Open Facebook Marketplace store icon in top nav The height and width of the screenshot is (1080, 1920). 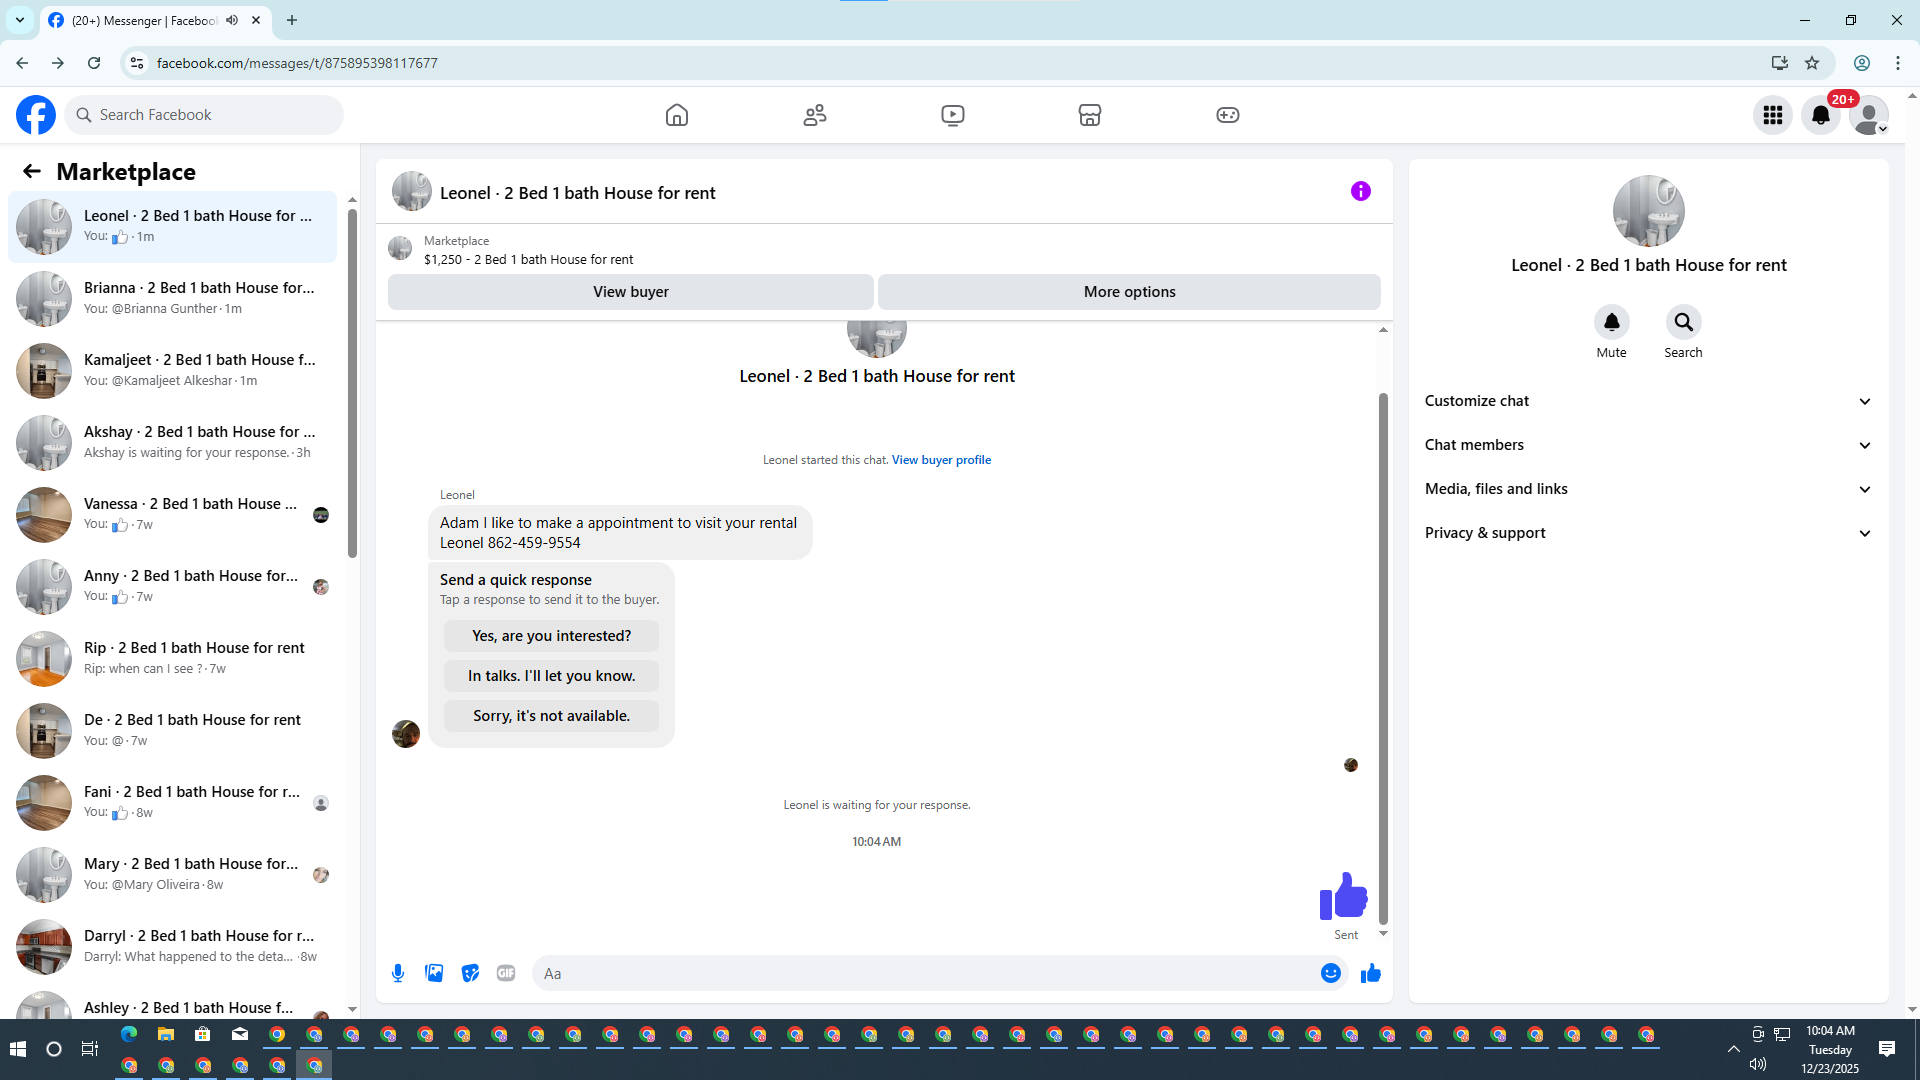(1090, 115)
